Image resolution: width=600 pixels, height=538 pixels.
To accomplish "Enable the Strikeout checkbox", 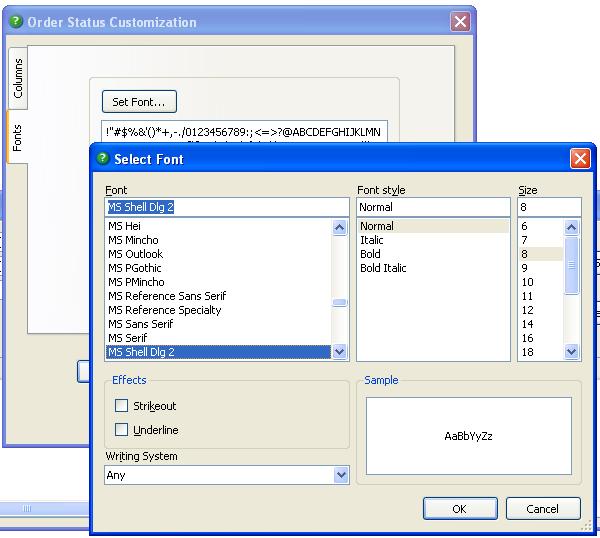I will [122, 406].
